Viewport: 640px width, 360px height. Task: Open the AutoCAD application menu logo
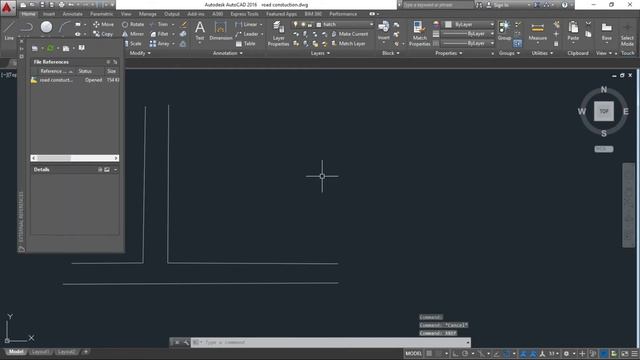[x=7, y=7]
